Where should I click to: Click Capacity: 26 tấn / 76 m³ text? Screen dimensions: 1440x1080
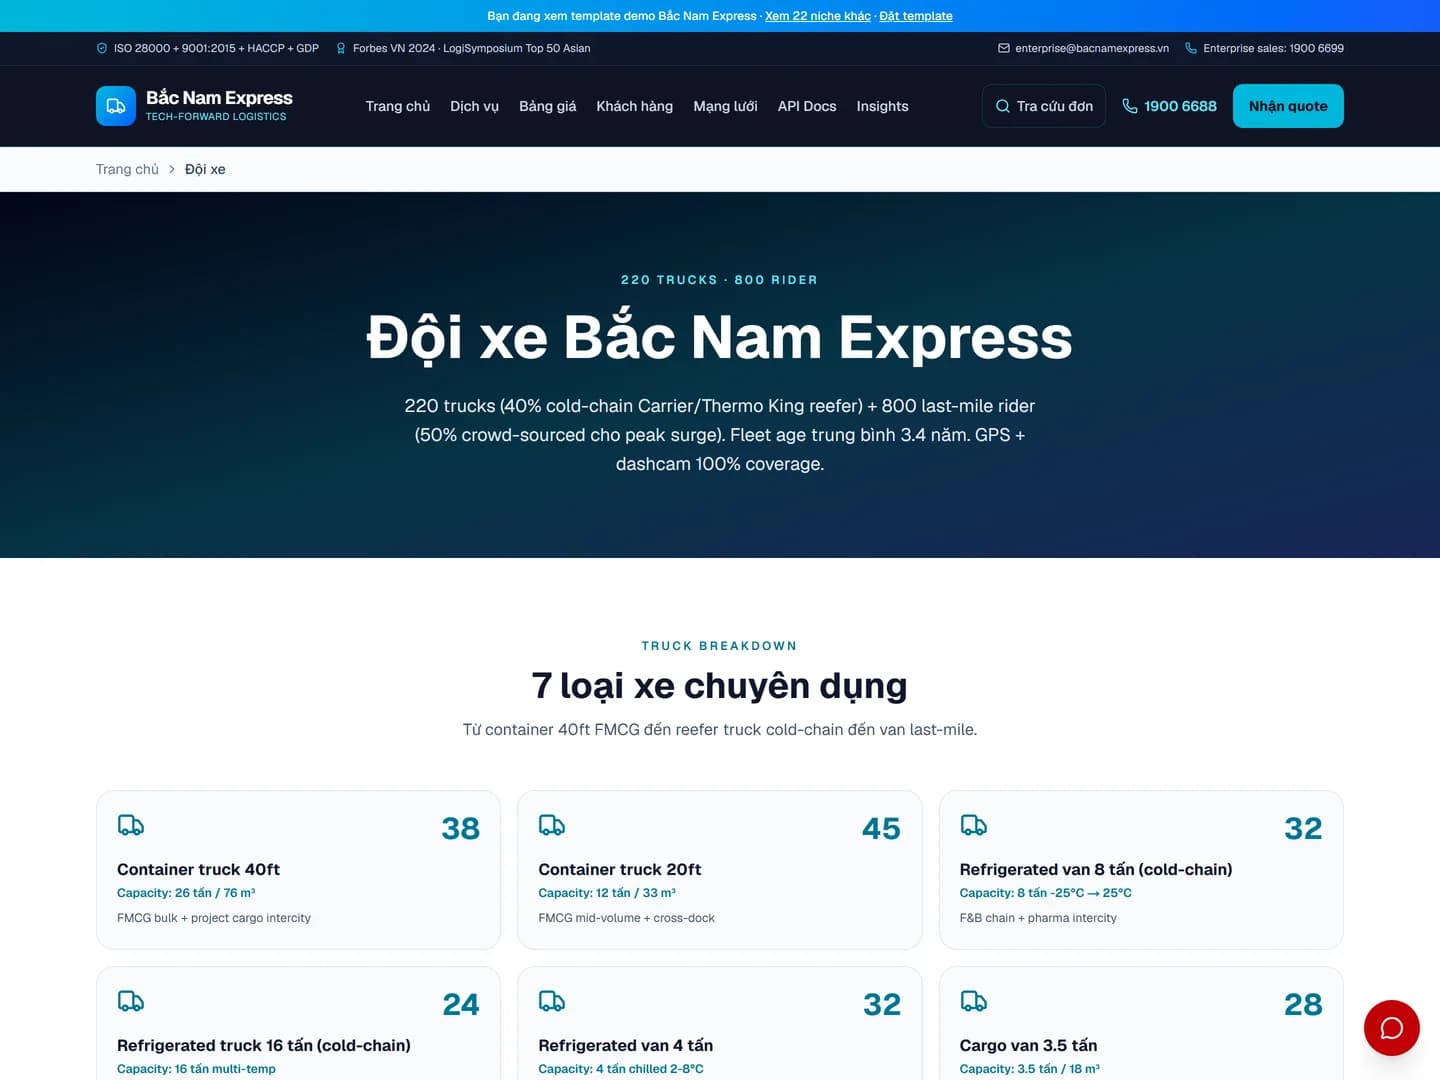186,893
